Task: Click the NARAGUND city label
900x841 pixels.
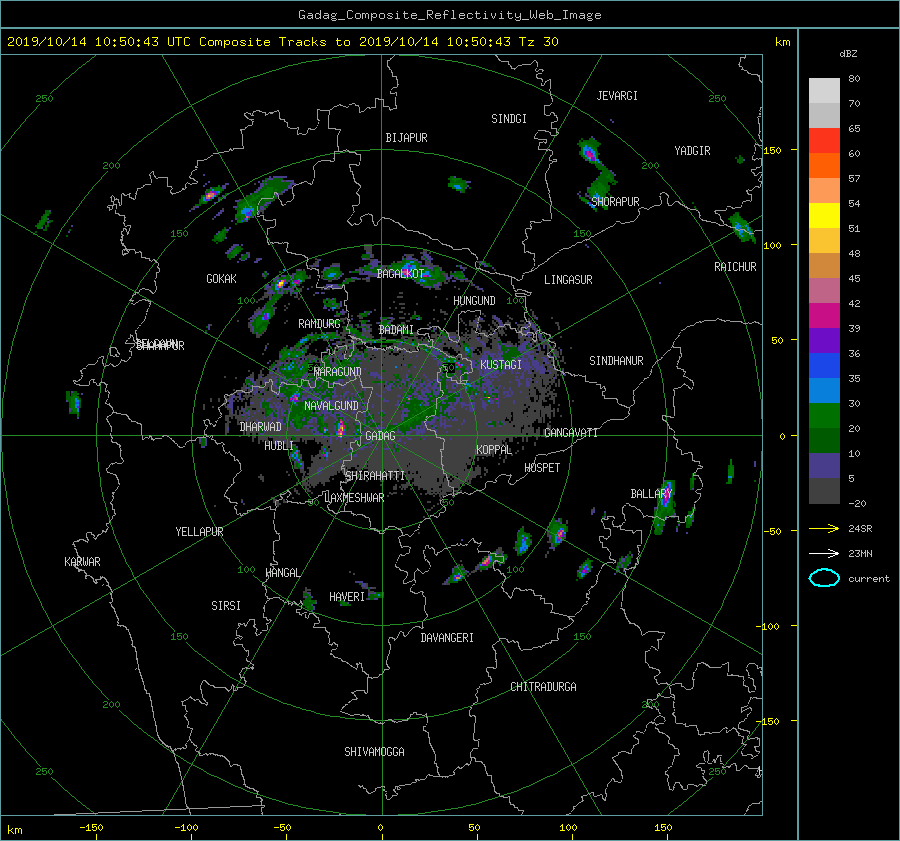Action: coord(338,371)
